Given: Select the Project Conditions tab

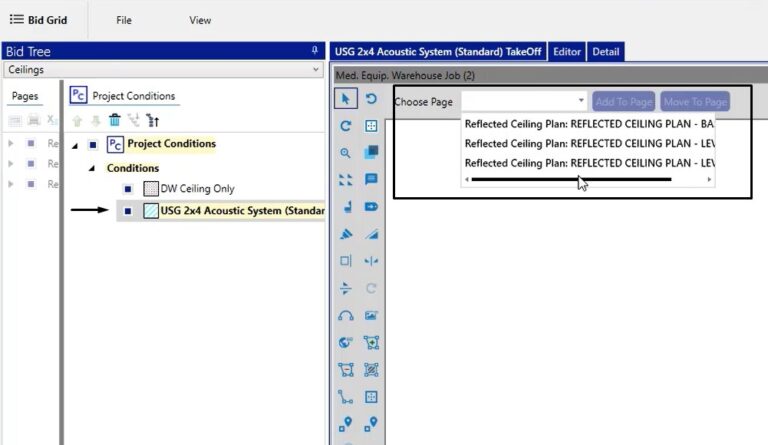Looking at the screenshot, I should pos(124,95).
